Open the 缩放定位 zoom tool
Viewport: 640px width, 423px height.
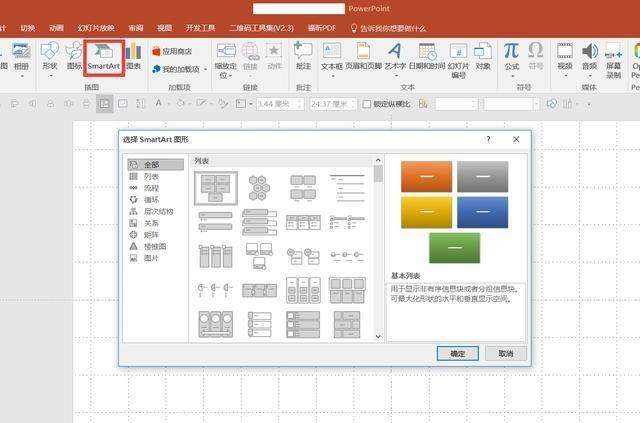[225, 60]
